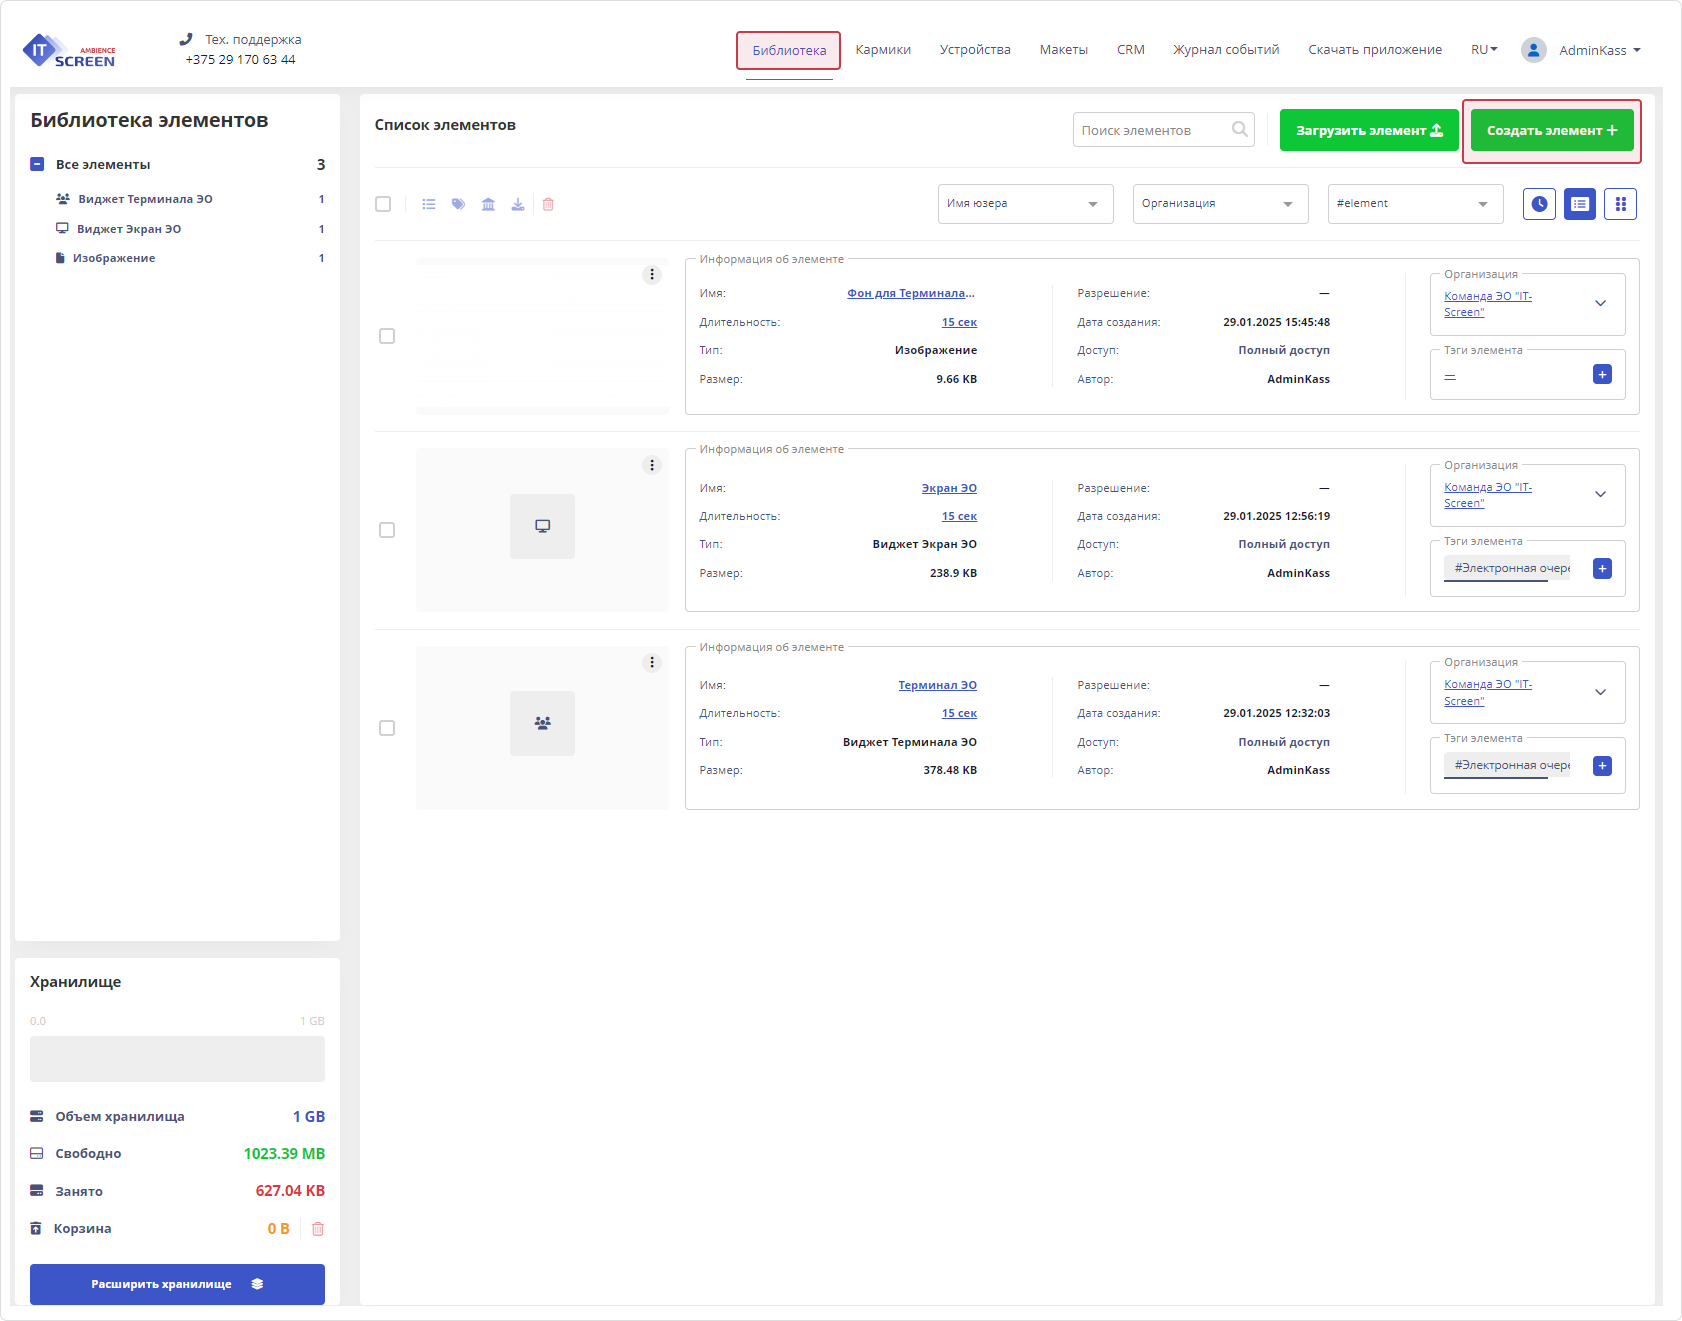The width and height of the screenshot is (1682, 1321).
Task: Click the Поиск элементов search field
Action: pos(1153,130)
